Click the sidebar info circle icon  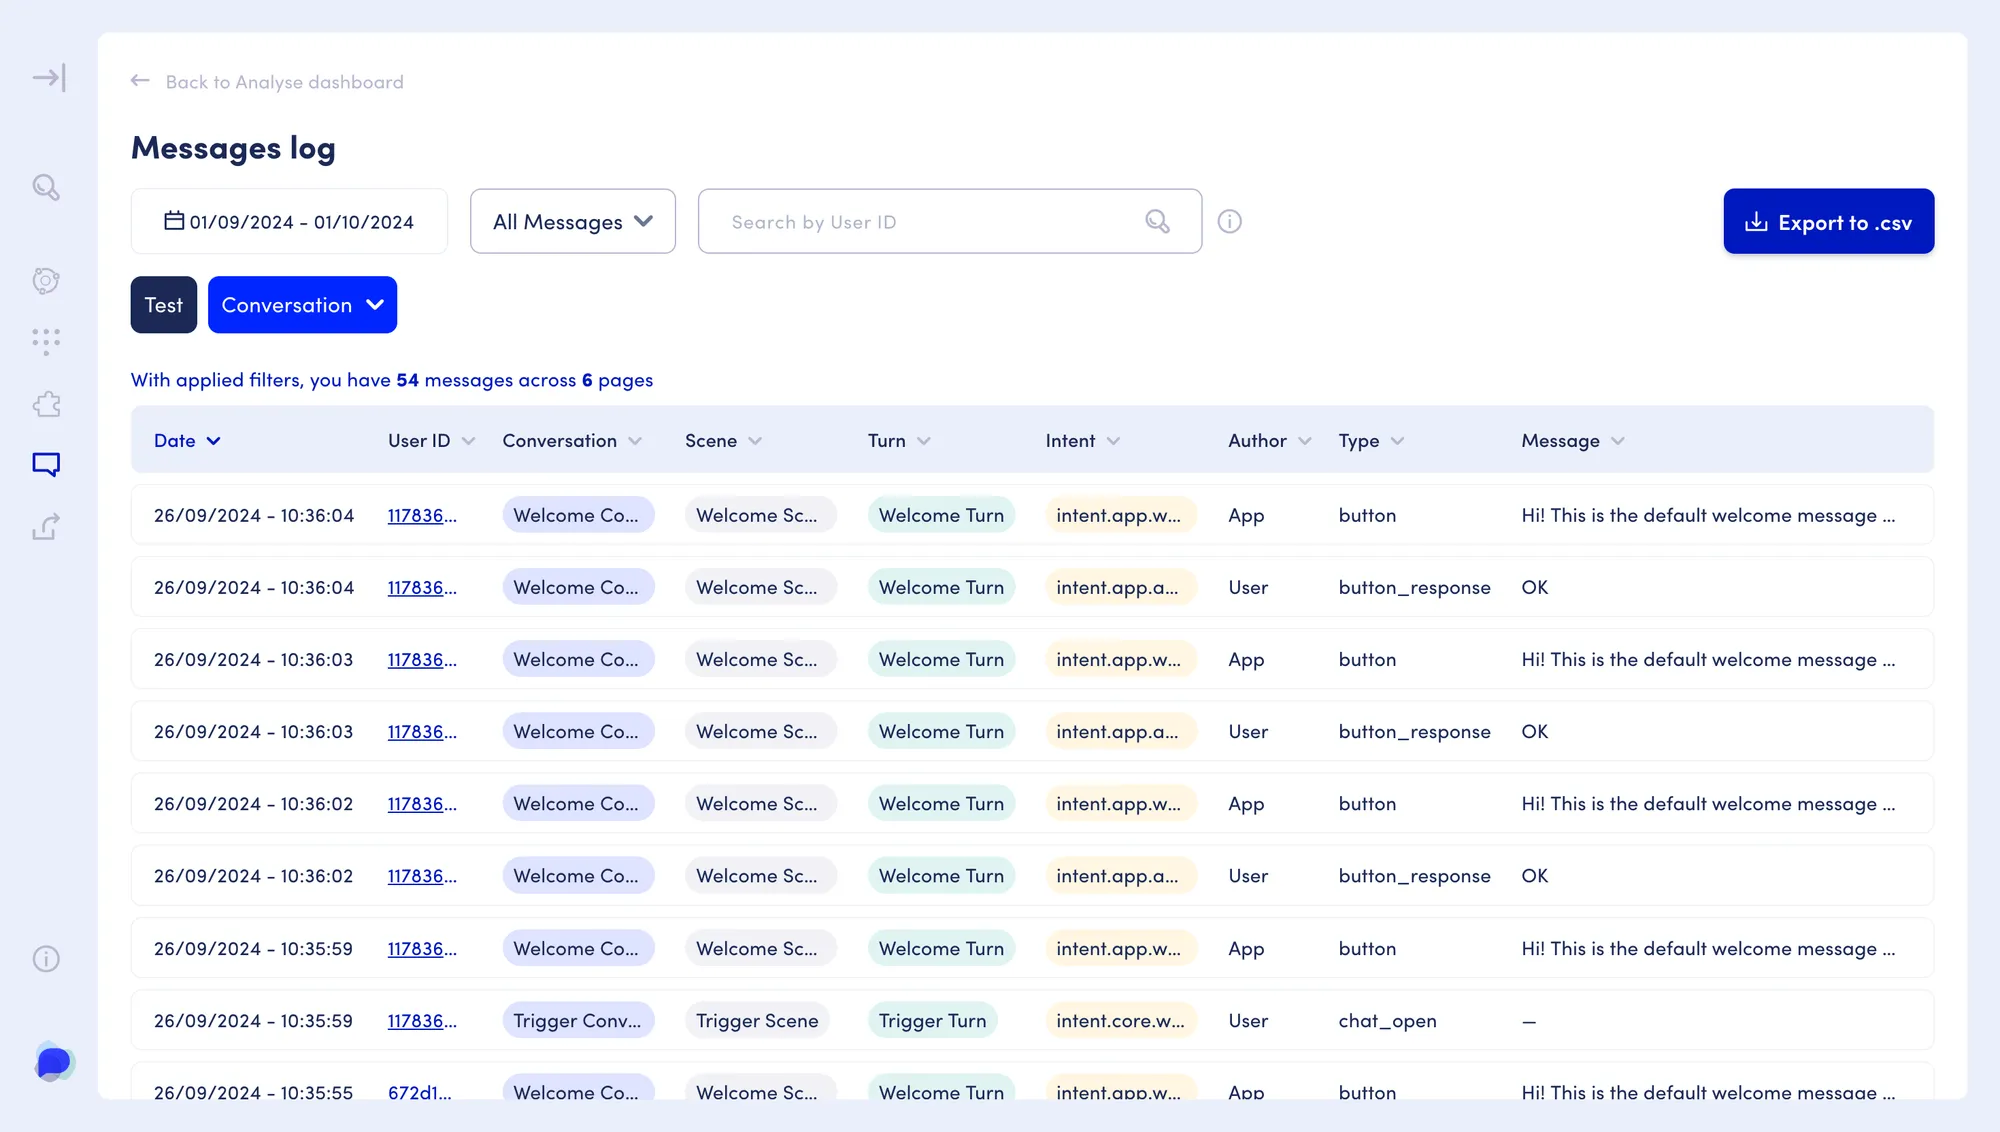[x=46, y=959]
